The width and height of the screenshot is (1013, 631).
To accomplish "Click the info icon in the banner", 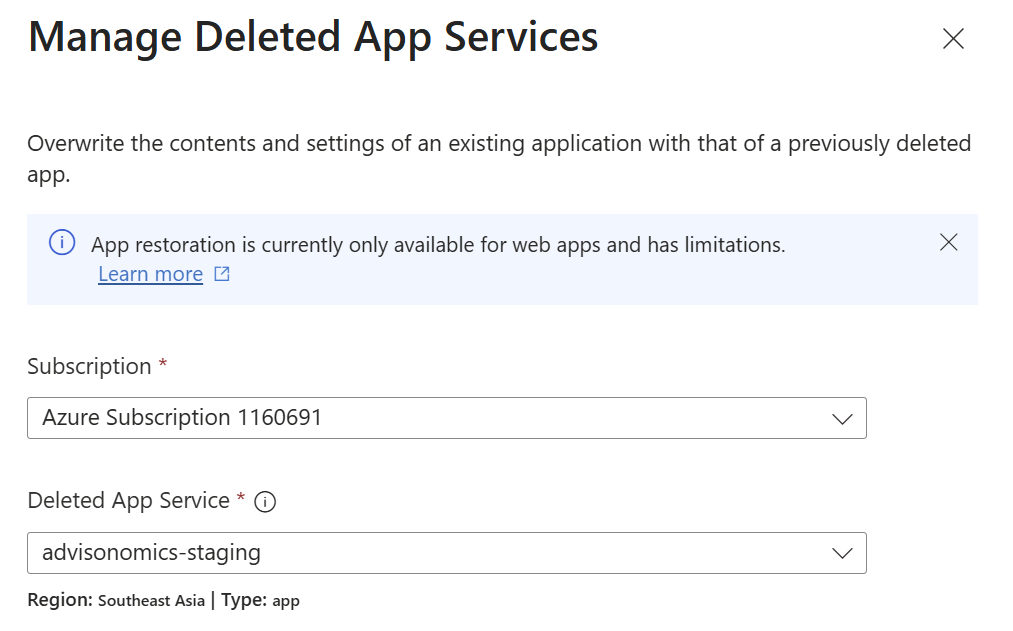I will pyautogui.click(x=62, y=243).
